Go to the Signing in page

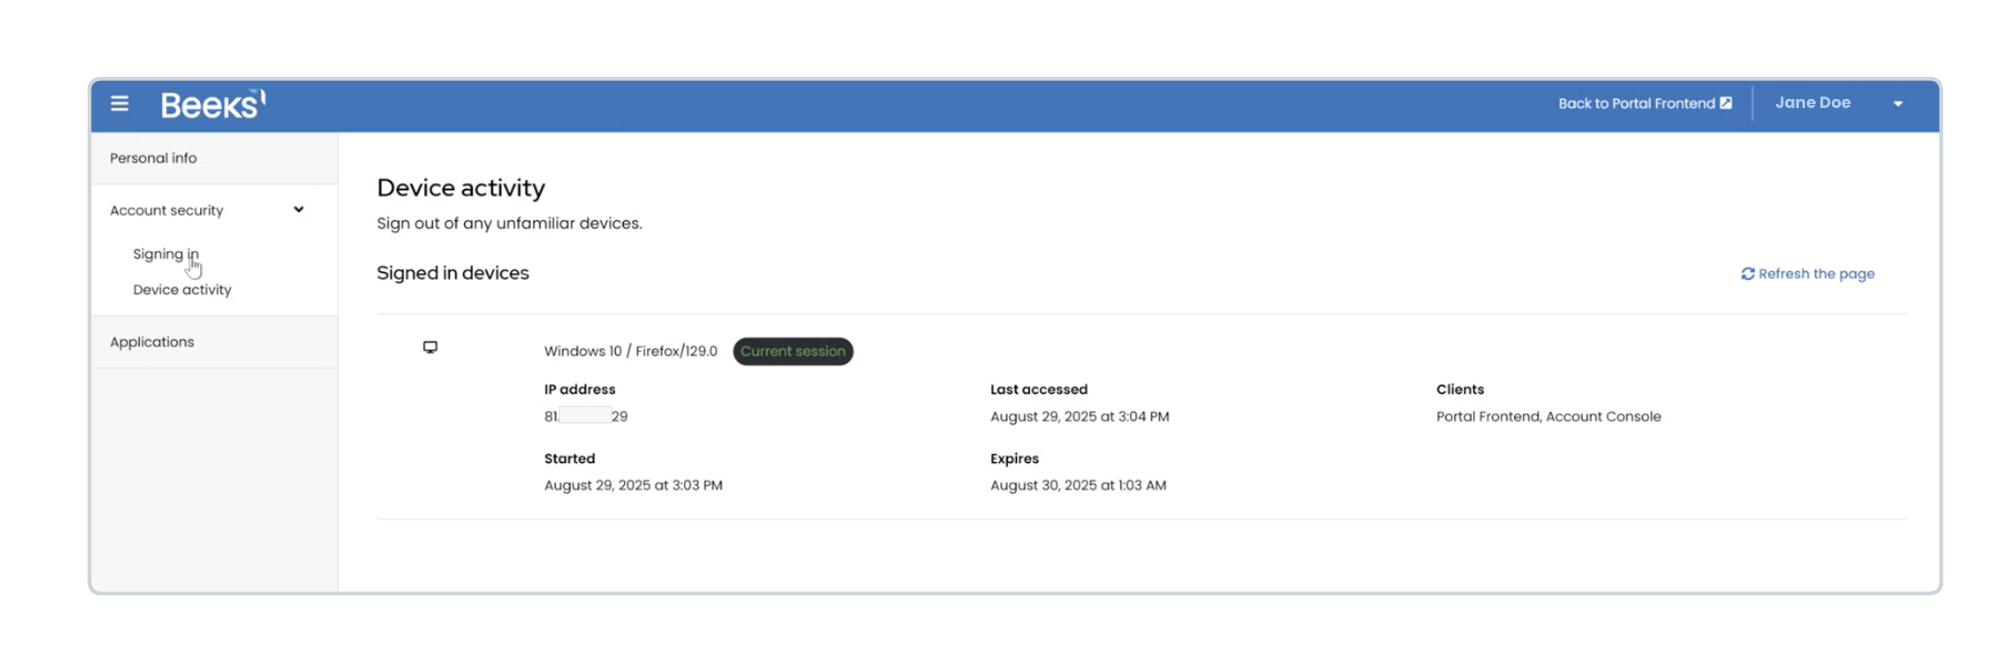tap(165, 254)
